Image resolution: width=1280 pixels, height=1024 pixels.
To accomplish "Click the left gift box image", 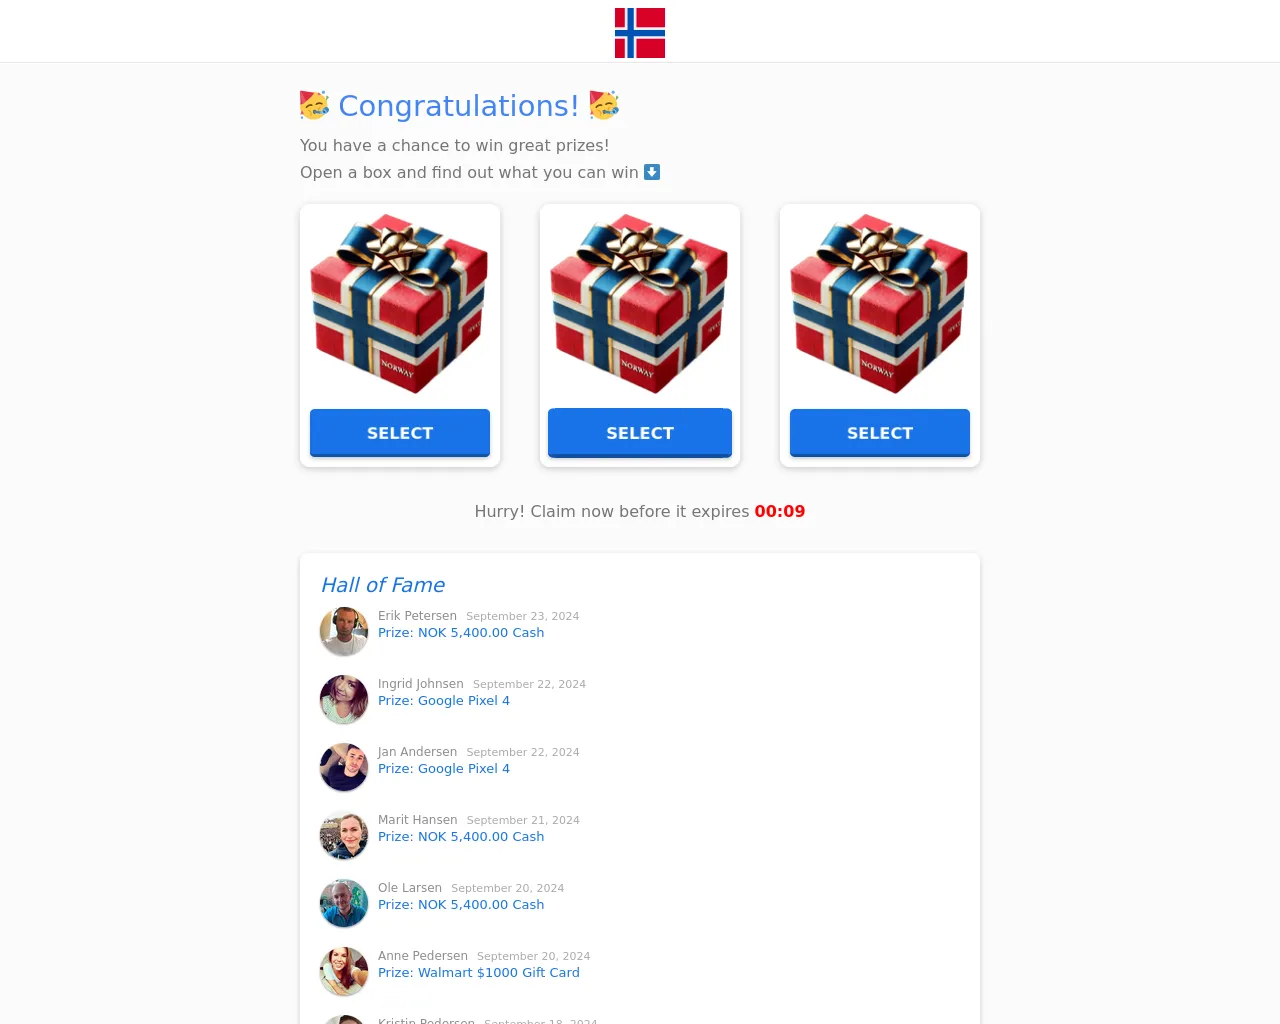I will click(400, 304).
